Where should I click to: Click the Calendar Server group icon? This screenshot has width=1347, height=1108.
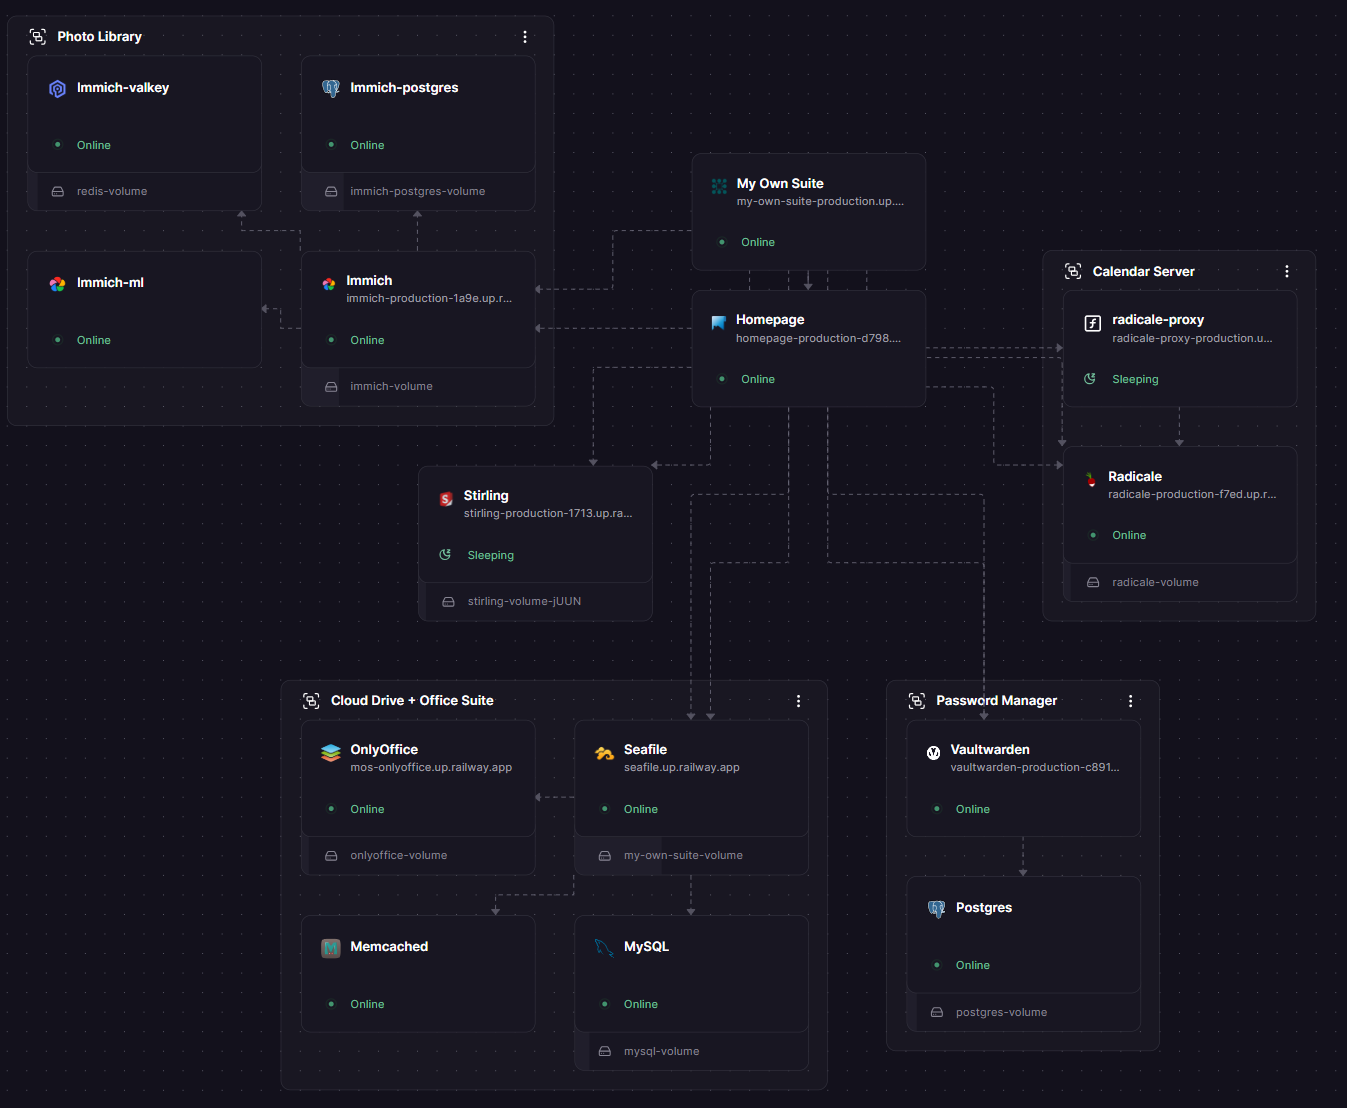[1073, 271]
